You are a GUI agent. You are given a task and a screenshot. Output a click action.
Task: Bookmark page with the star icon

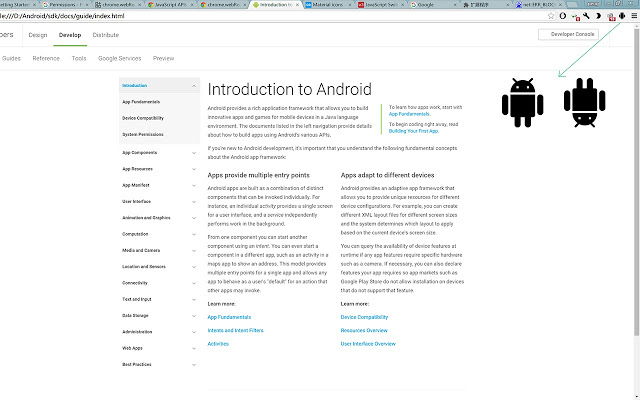551,16
